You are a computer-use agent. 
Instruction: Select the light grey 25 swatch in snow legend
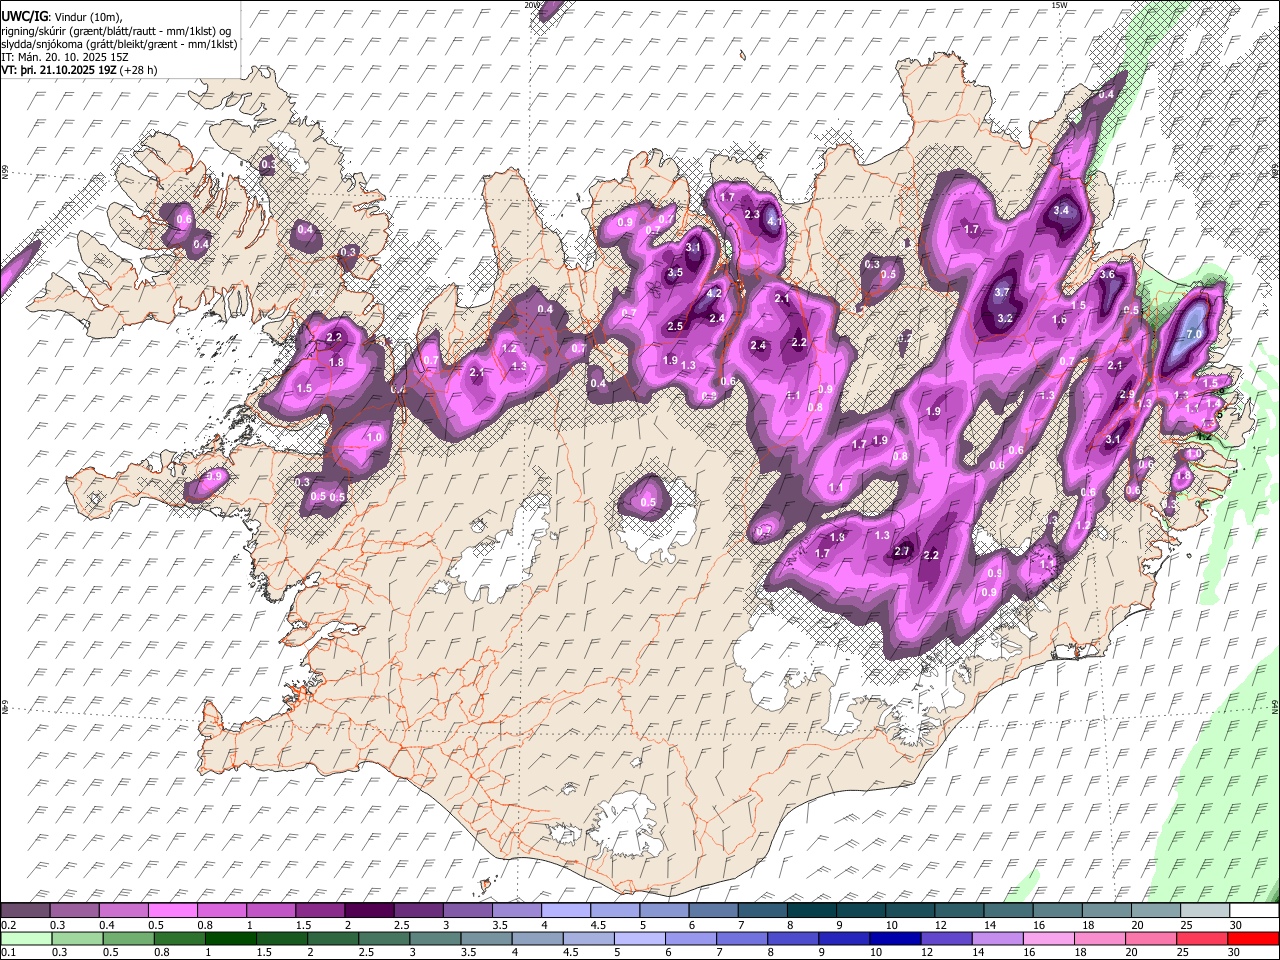(1206, 910)
